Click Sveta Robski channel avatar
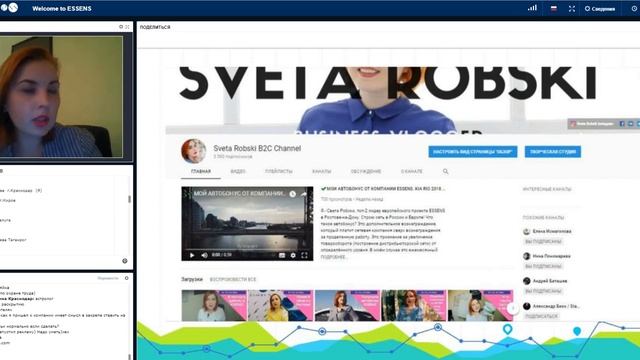640x360 pixels. (193, 151)
